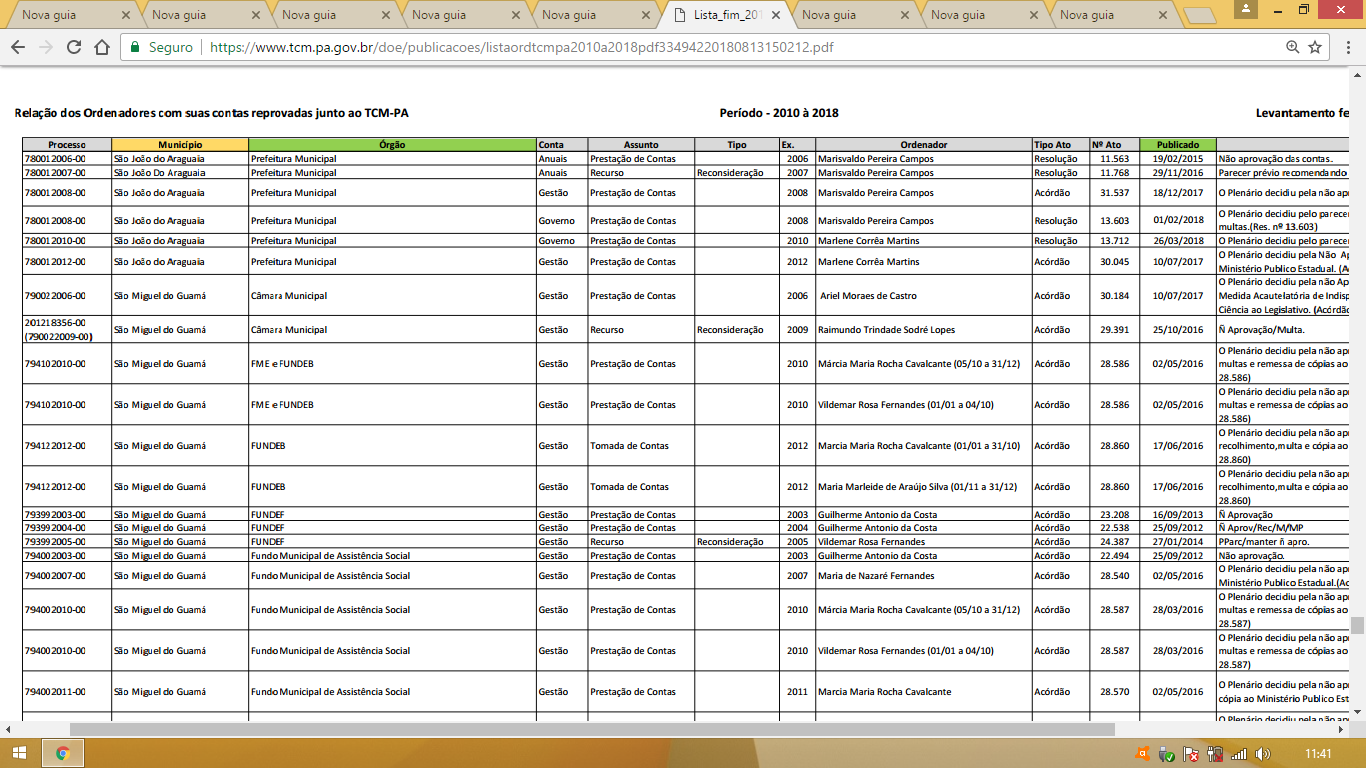Open the Action Center flag icon
Screen dimensions: 1366x768
(x=1190, y=753)
